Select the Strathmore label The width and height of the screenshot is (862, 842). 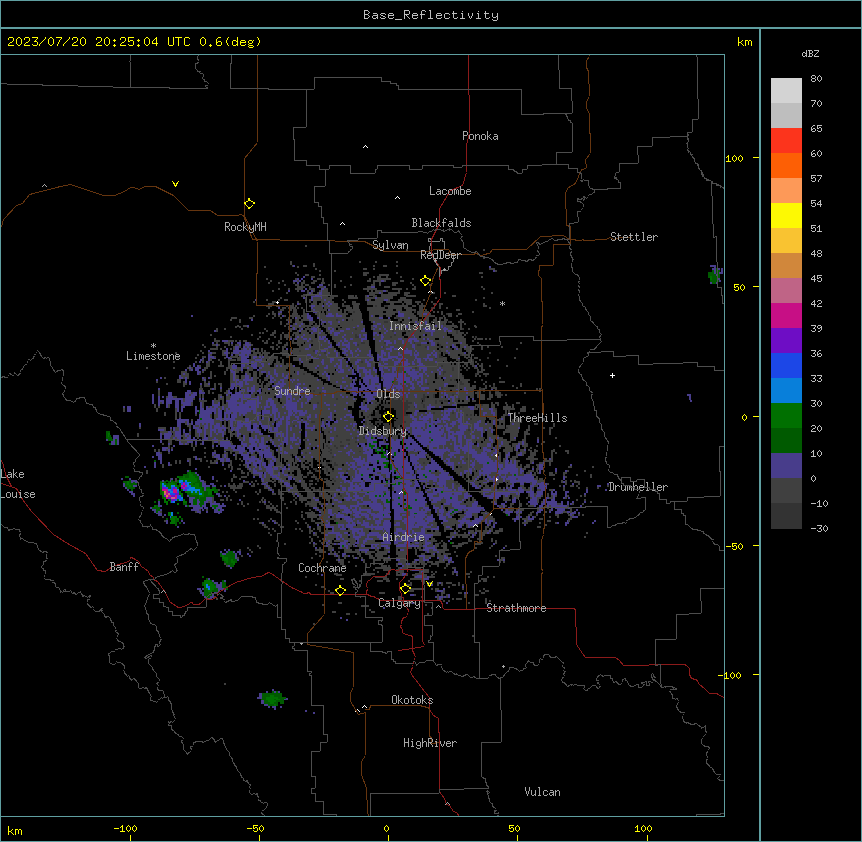click(x=516, y=608)
